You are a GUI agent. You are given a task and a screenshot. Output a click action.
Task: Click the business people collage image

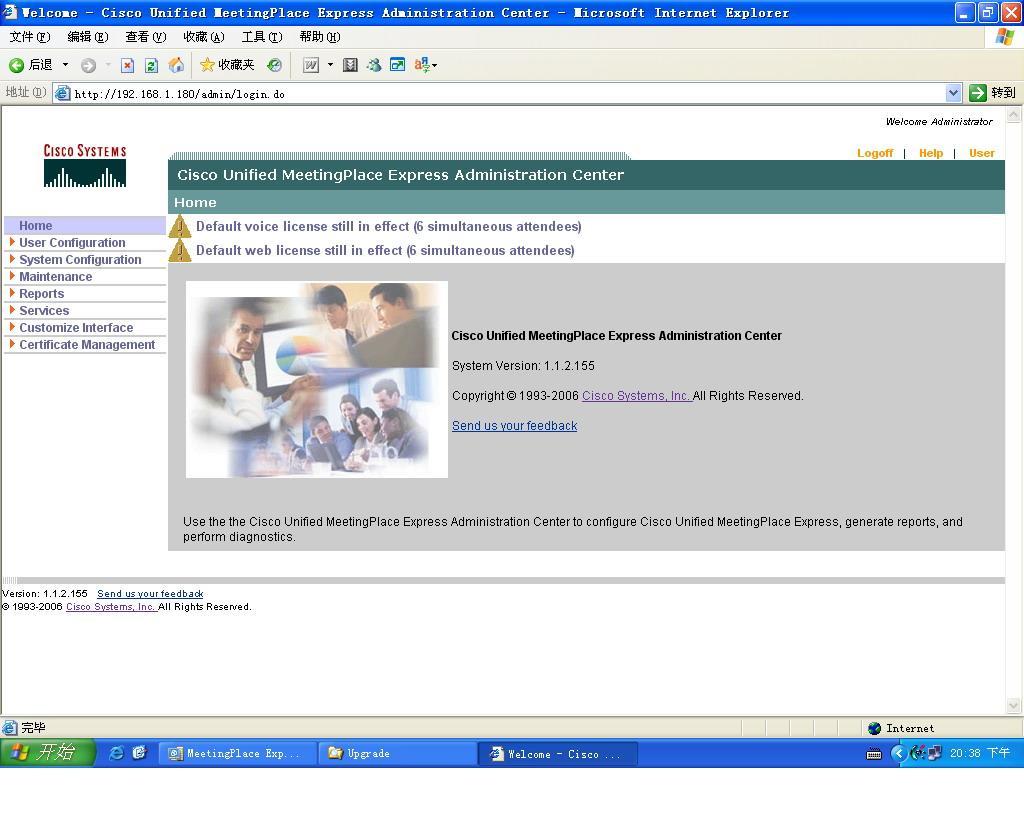[317, 379]
